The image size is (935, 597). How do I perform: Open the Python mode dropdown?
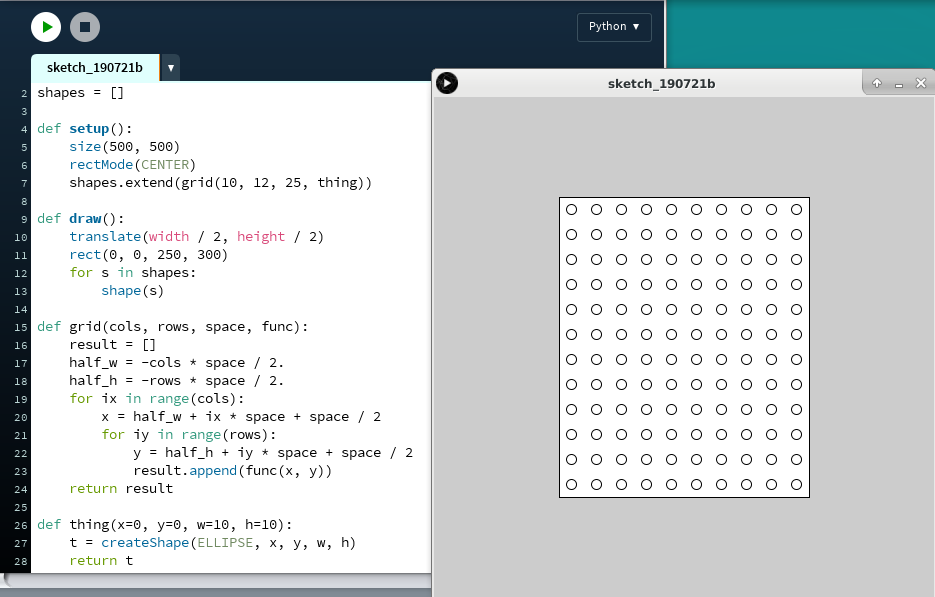(x=614, y=27)
